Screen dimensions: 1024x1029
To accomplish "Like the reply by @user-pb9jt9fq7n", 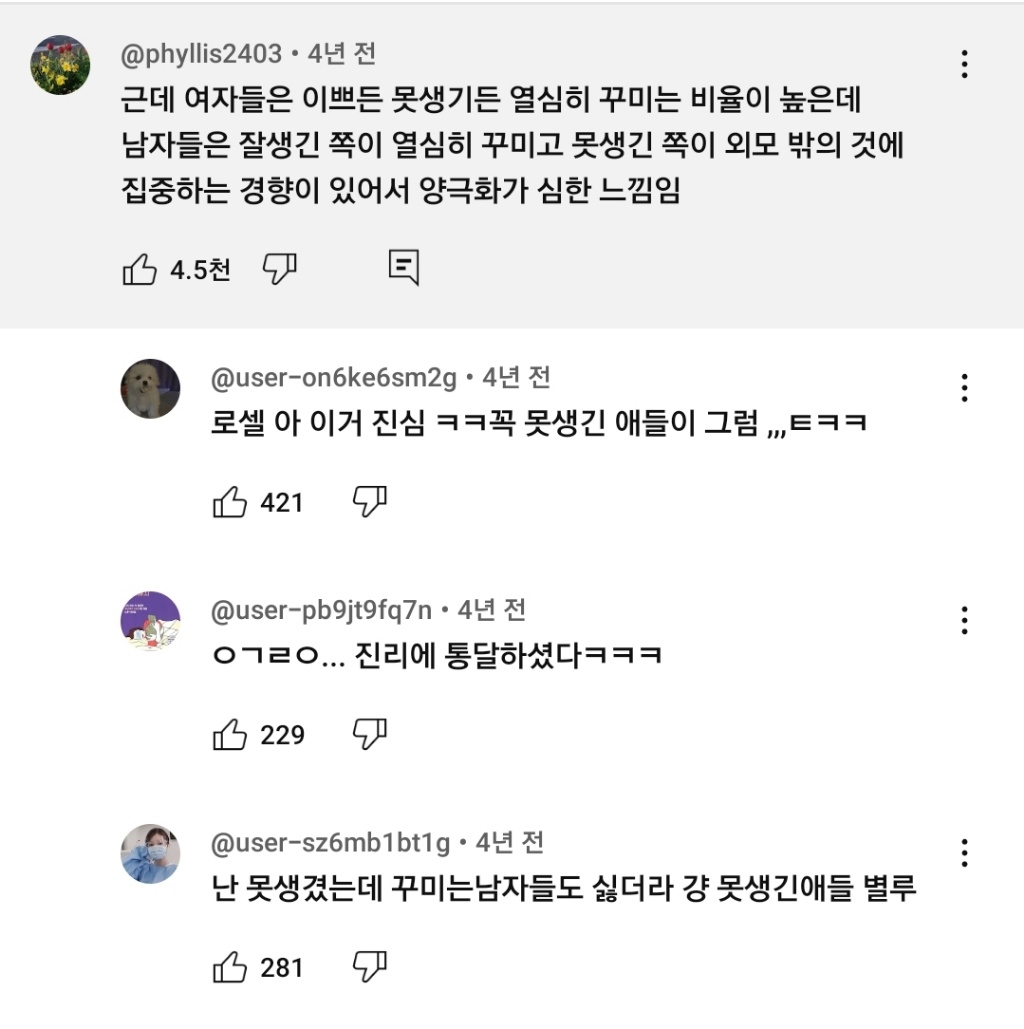I will (230, 735).
